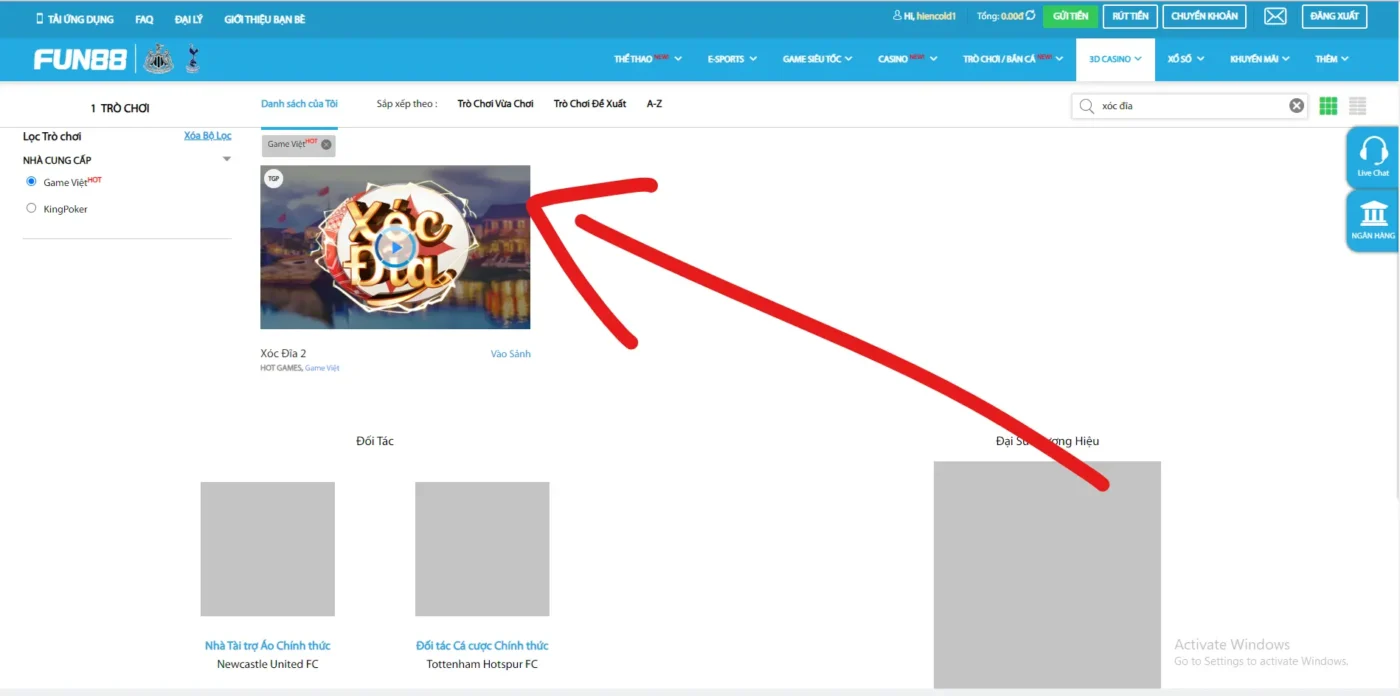1400x696 pixels.
Task: Open Khuyến Mãi dropdown menu
Action: click(x=1259, y=59)
